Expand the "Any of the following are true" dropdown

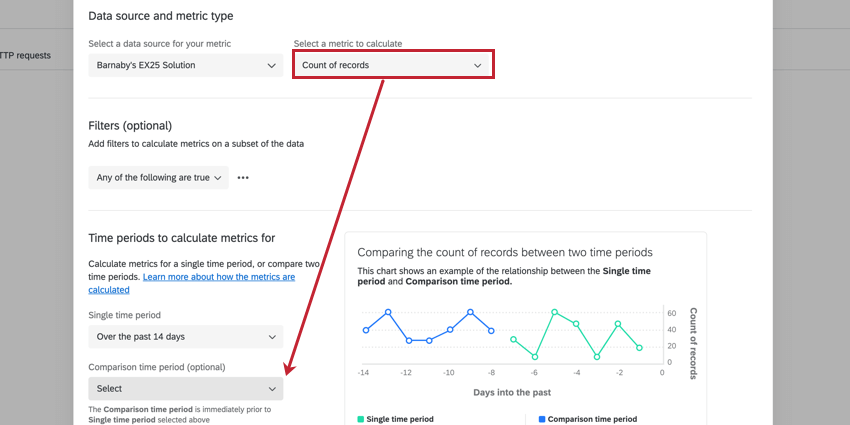pos(158,177)
